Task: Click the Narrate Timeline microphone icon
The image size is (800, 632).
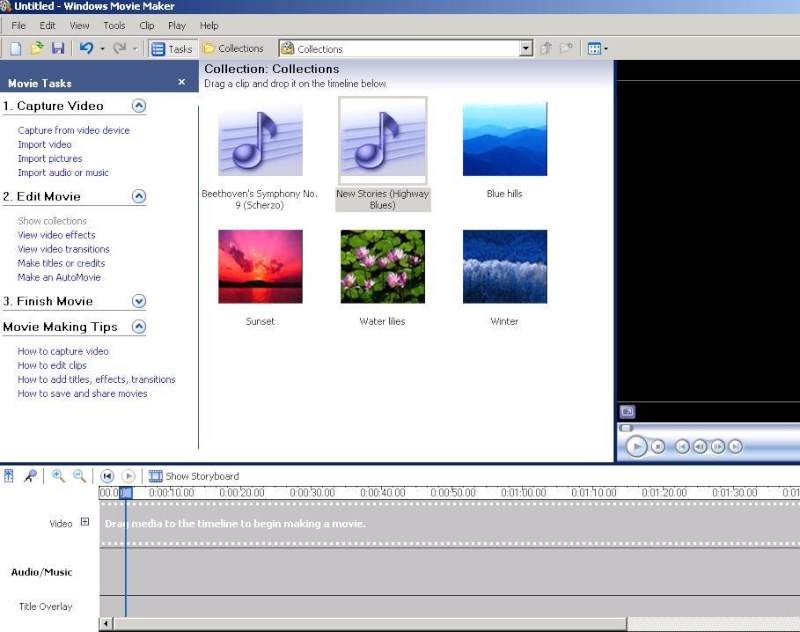Action: point(30,476)
